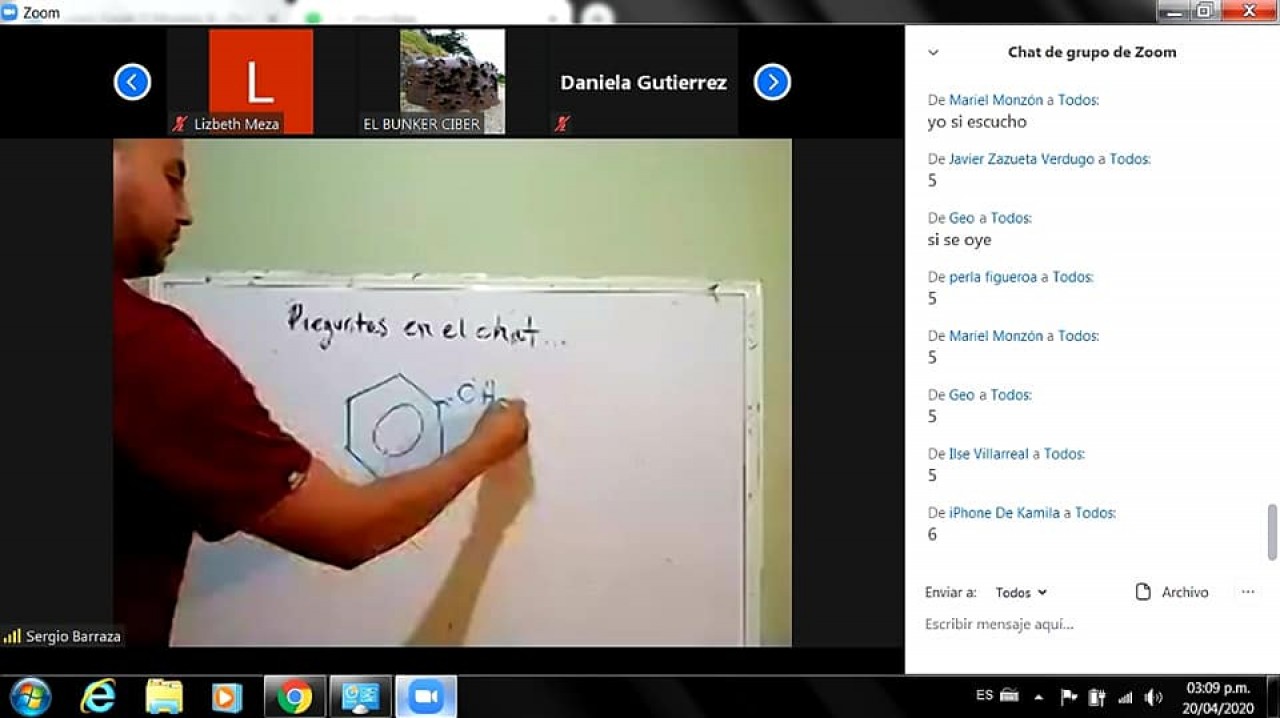
Task: Click the Zoom icon in the taskbar
Action: [426, 696]
